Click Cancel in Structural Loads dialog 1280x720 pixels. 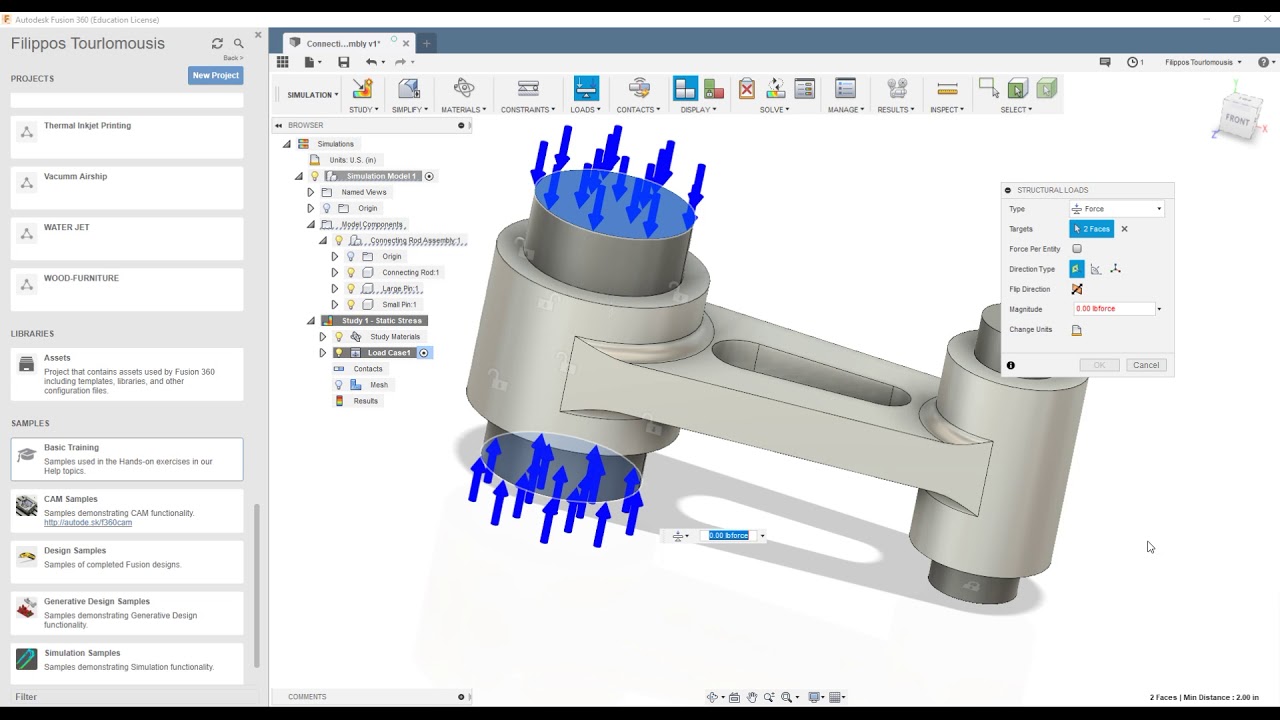coord(1146,365)
